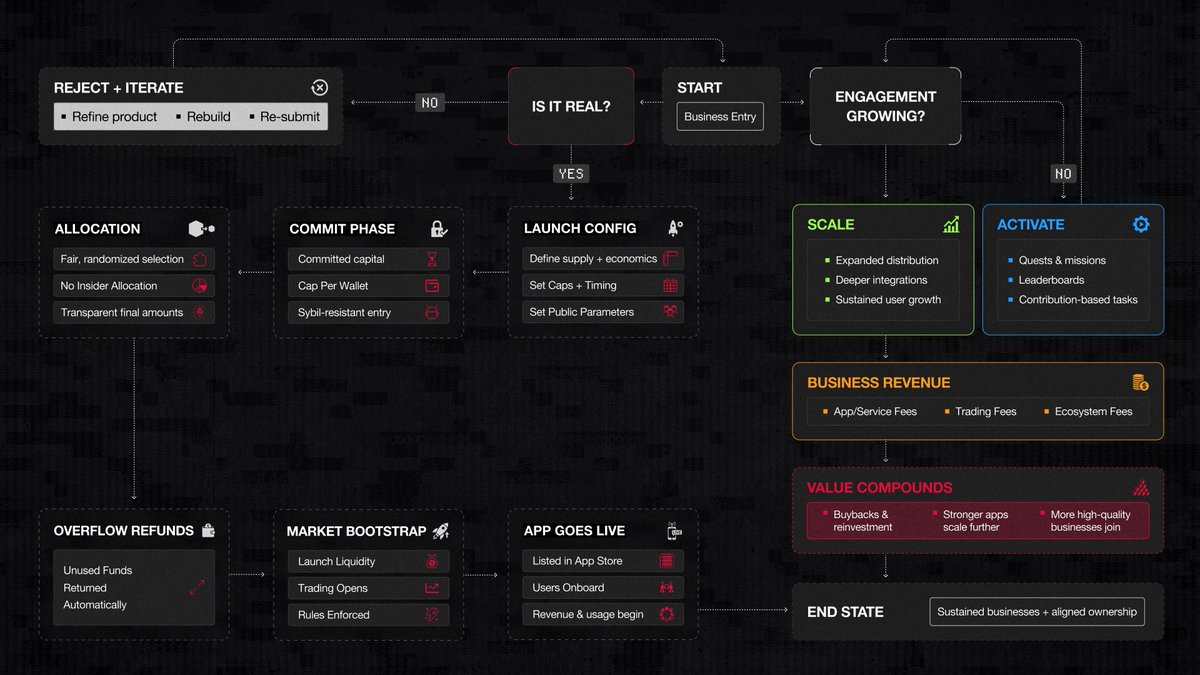
Task: Click the Stronger apps scale further text
Action: point(975,521)
